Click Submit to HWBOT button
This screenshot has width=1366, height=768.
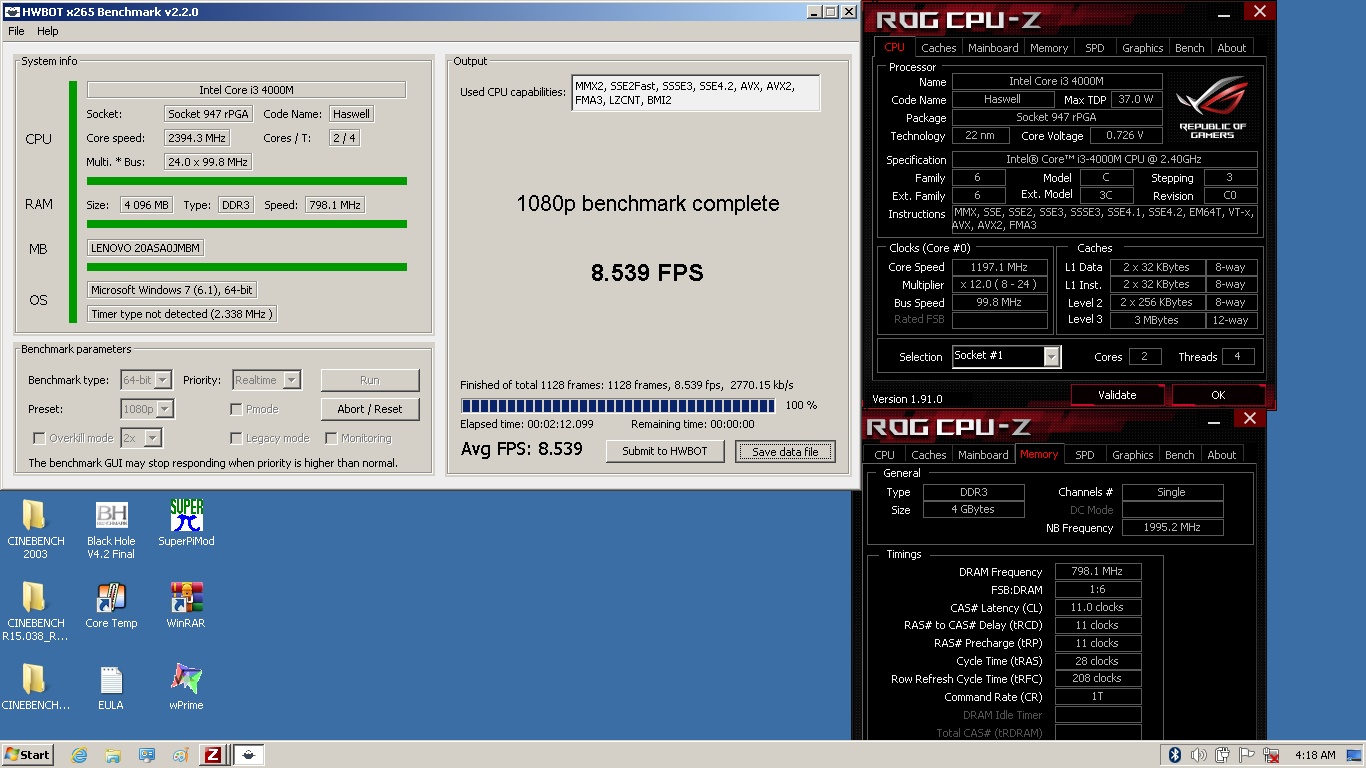point(665,451)
